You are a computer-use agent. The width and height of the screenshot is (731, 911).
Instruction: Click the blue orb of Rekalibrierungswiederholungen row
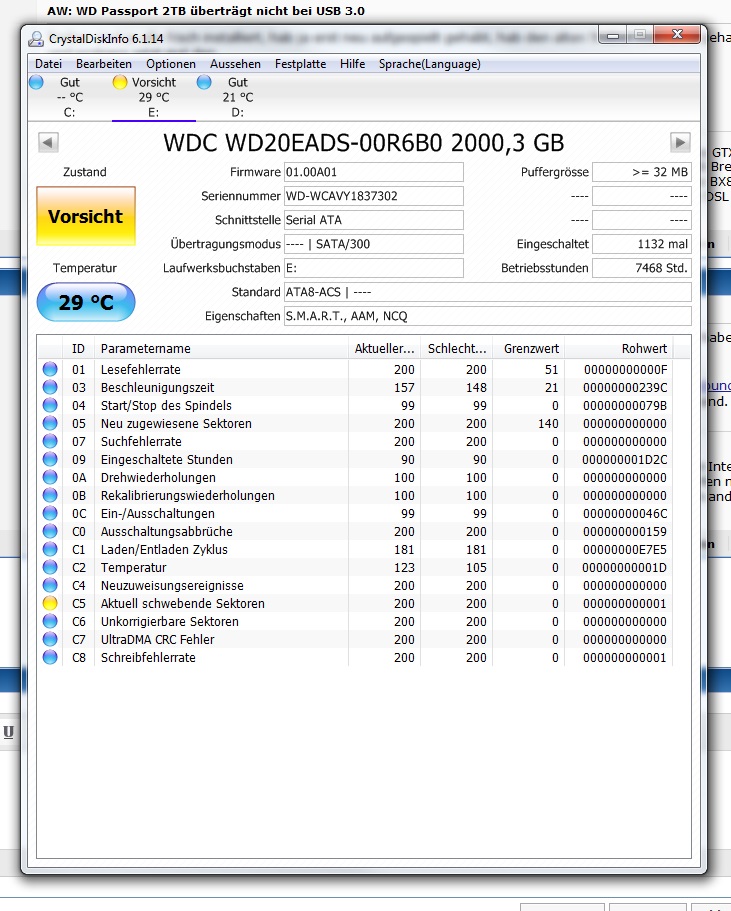[50, 495]
